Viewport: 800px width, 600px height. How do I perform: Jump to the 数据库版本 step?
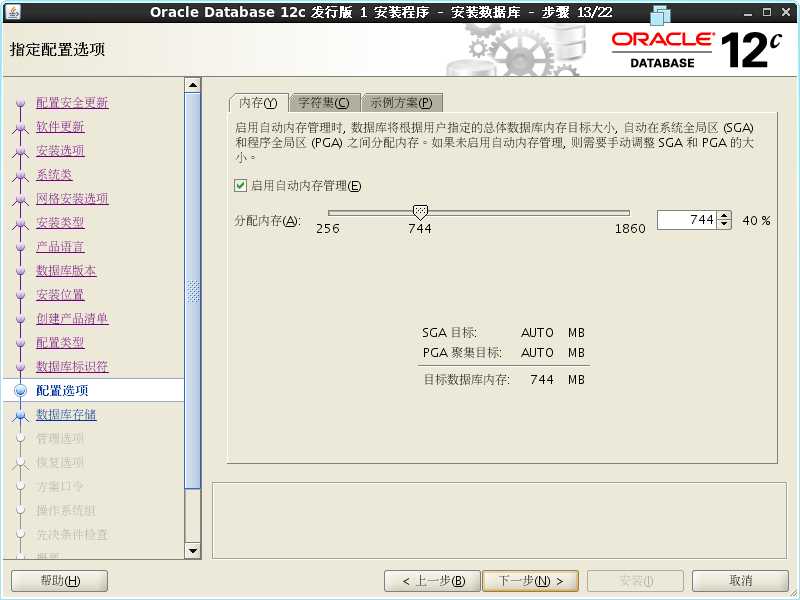click(66, 270)
